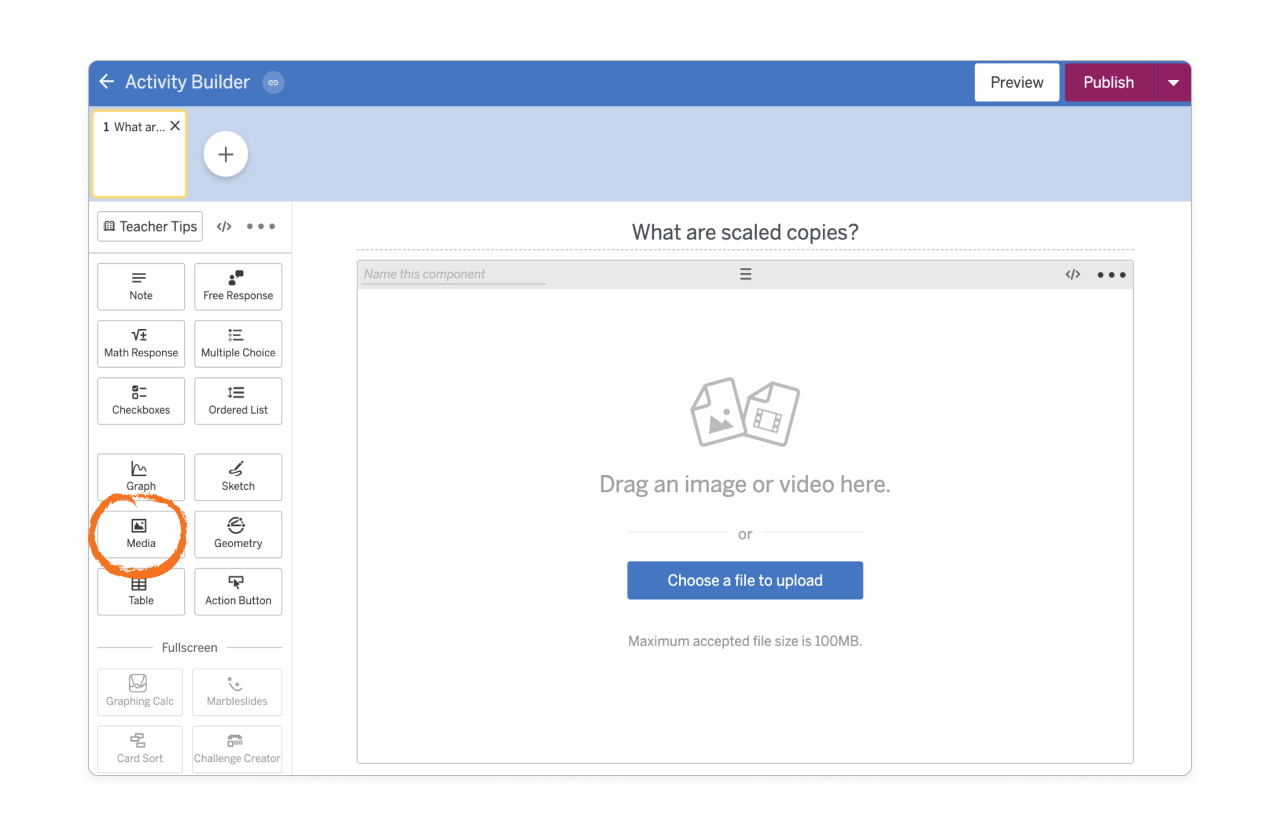Click the 'Name this component' field

pos(450,273)
